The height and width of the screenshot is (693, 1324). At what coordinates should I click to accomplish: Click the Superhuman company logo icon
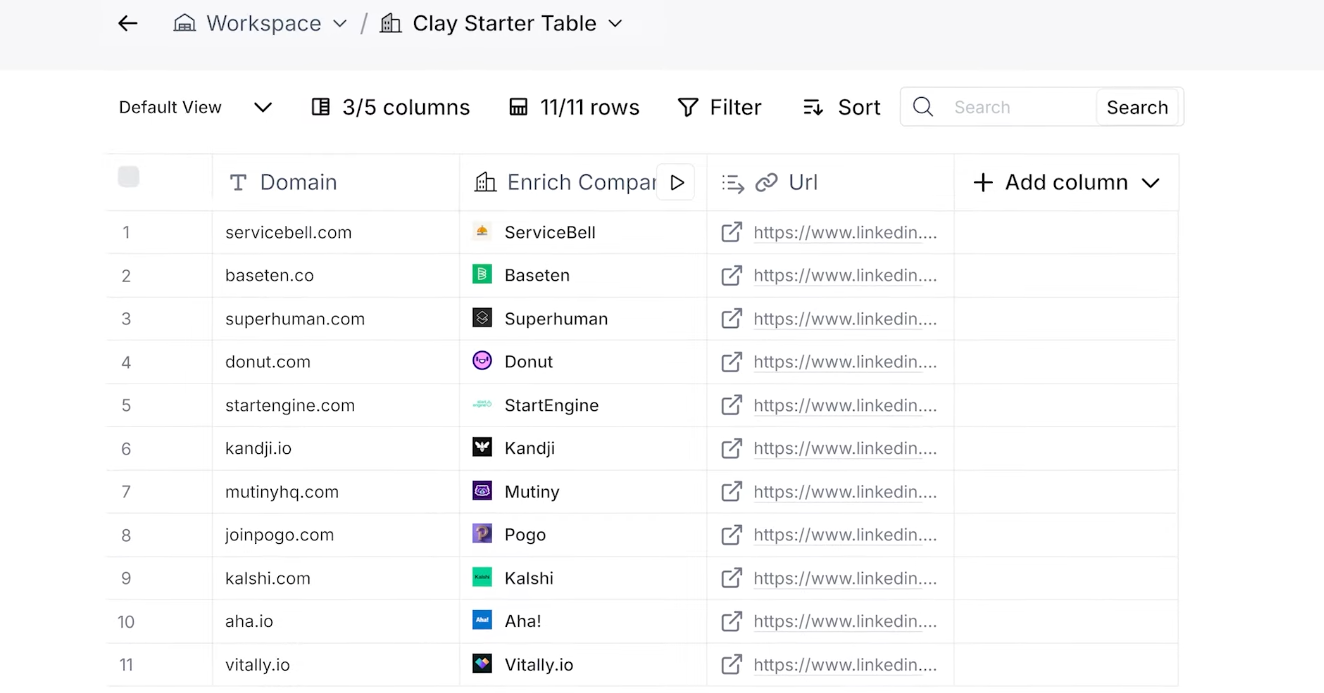coord(482,317)
